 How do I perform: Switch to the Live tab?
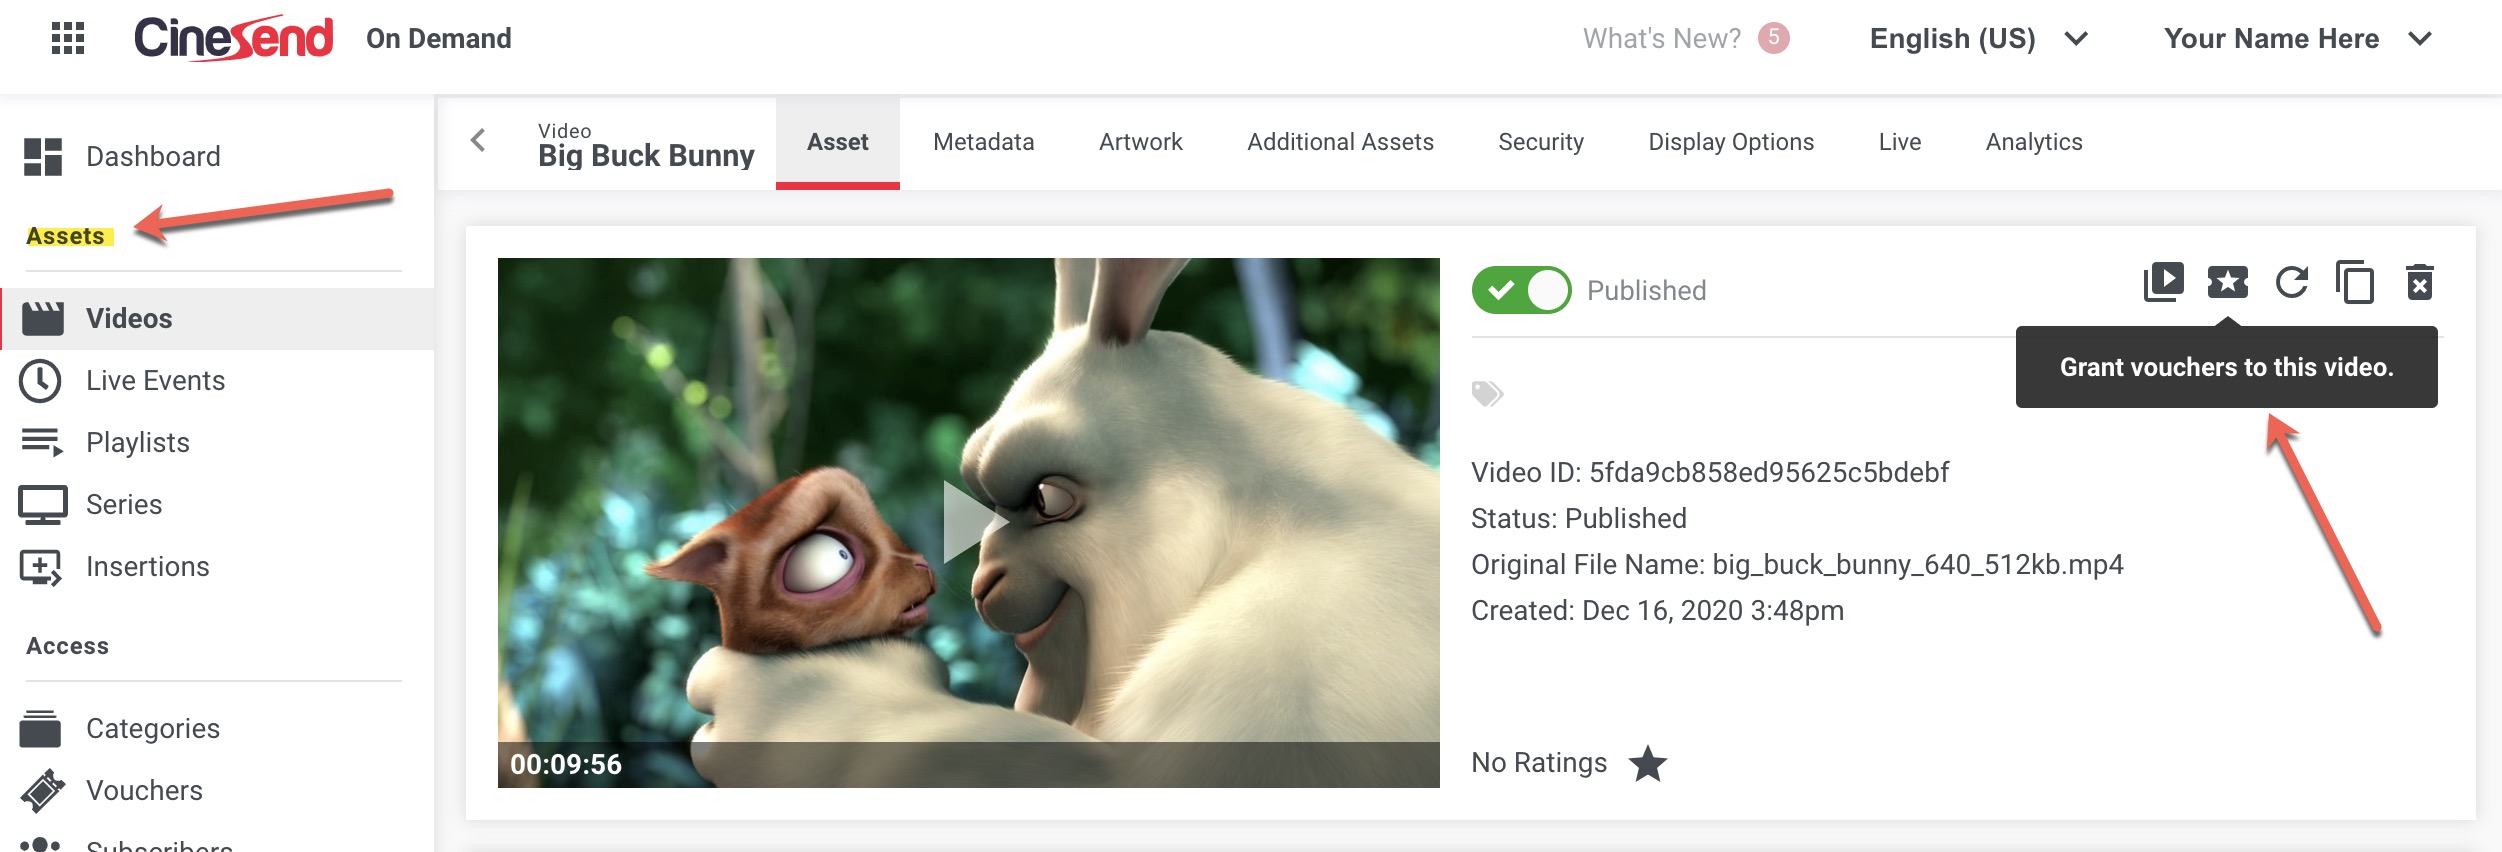[1900, 142]
